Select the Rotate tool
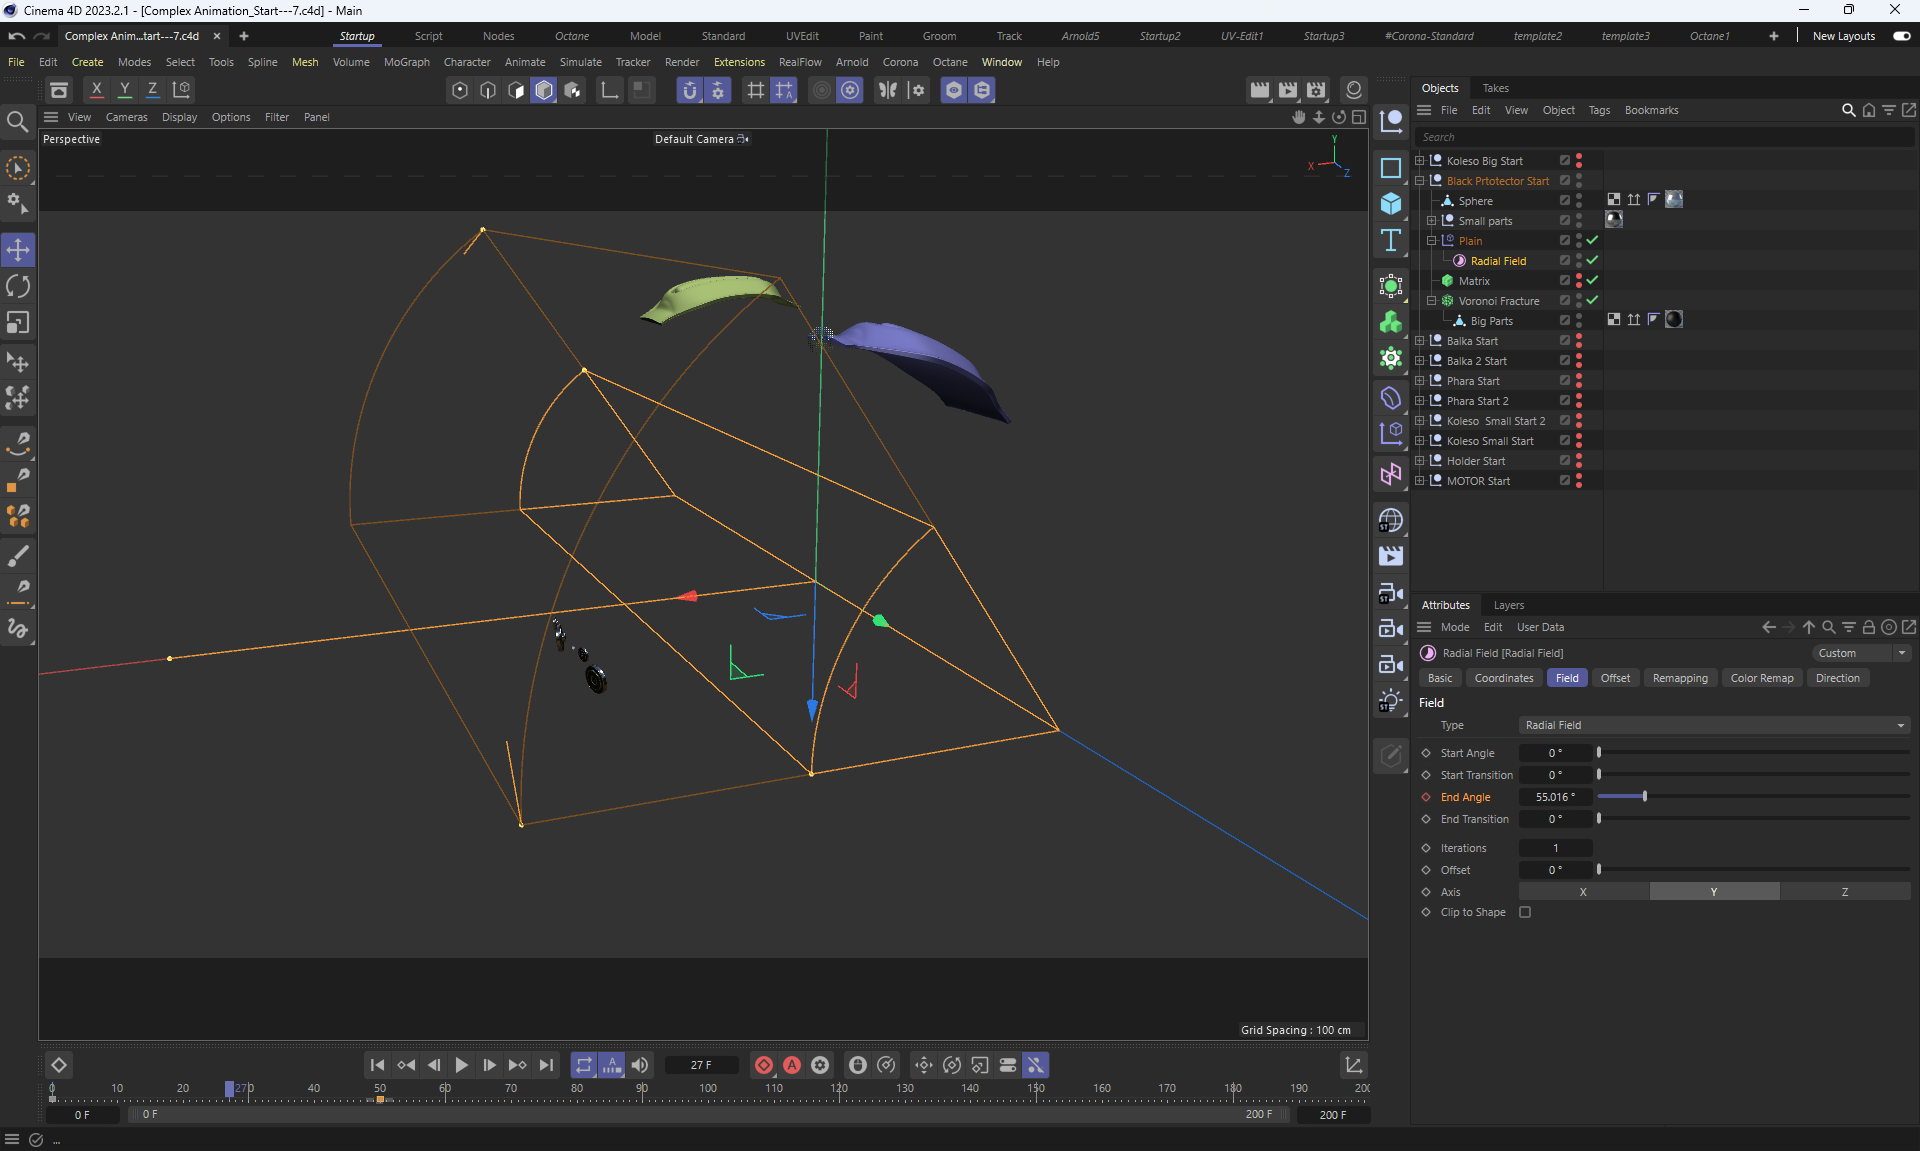 [x=18, y=286]
